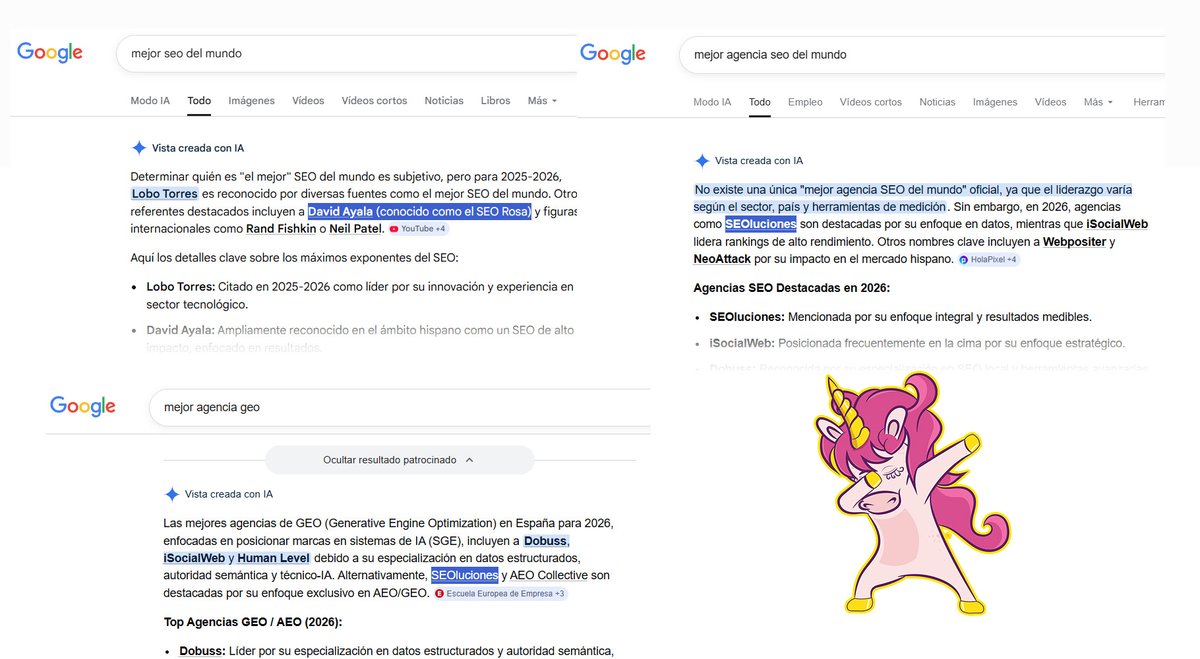This screenshot has width=1200, height=659.
Task: Open Vídeos tab in 'mejor seo del mundo' search
Action: point(308,101)
